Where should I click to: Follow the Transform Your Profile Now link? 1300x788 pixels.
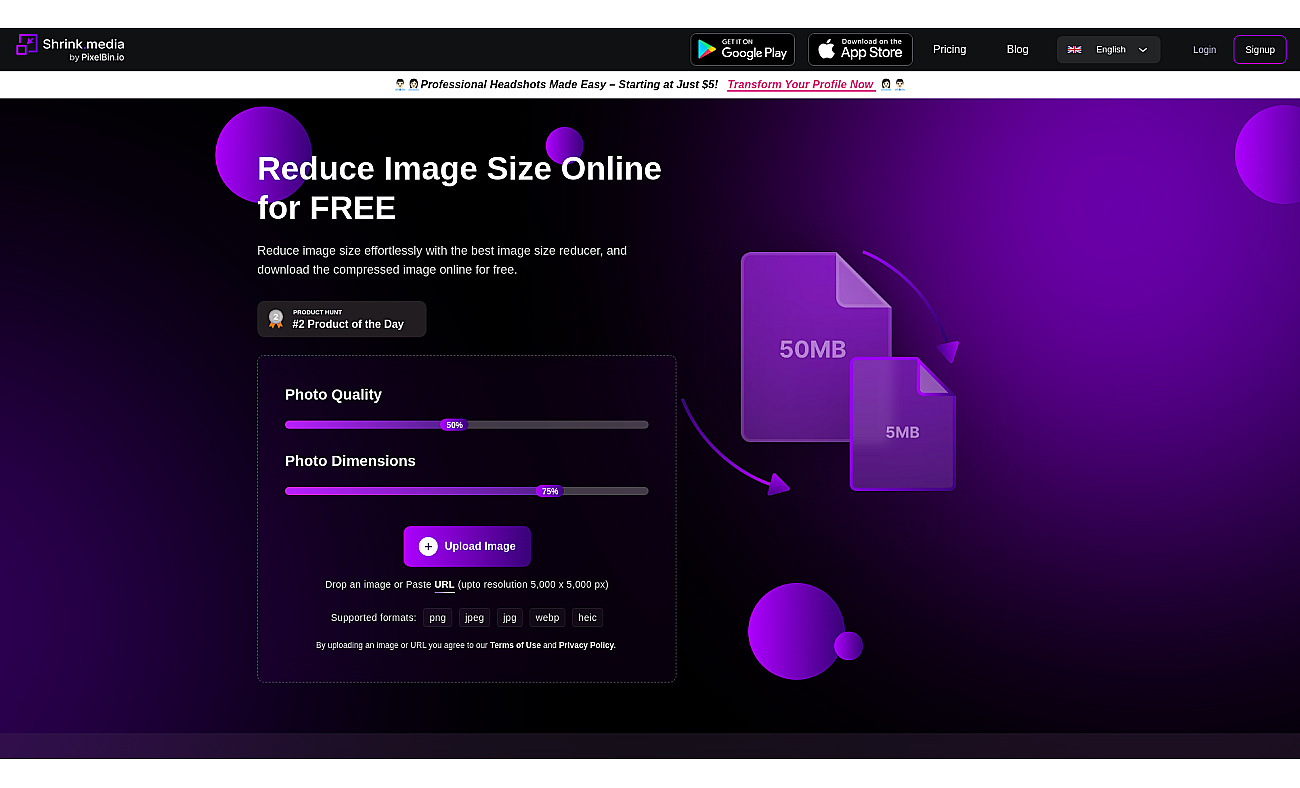coord(800,84)
